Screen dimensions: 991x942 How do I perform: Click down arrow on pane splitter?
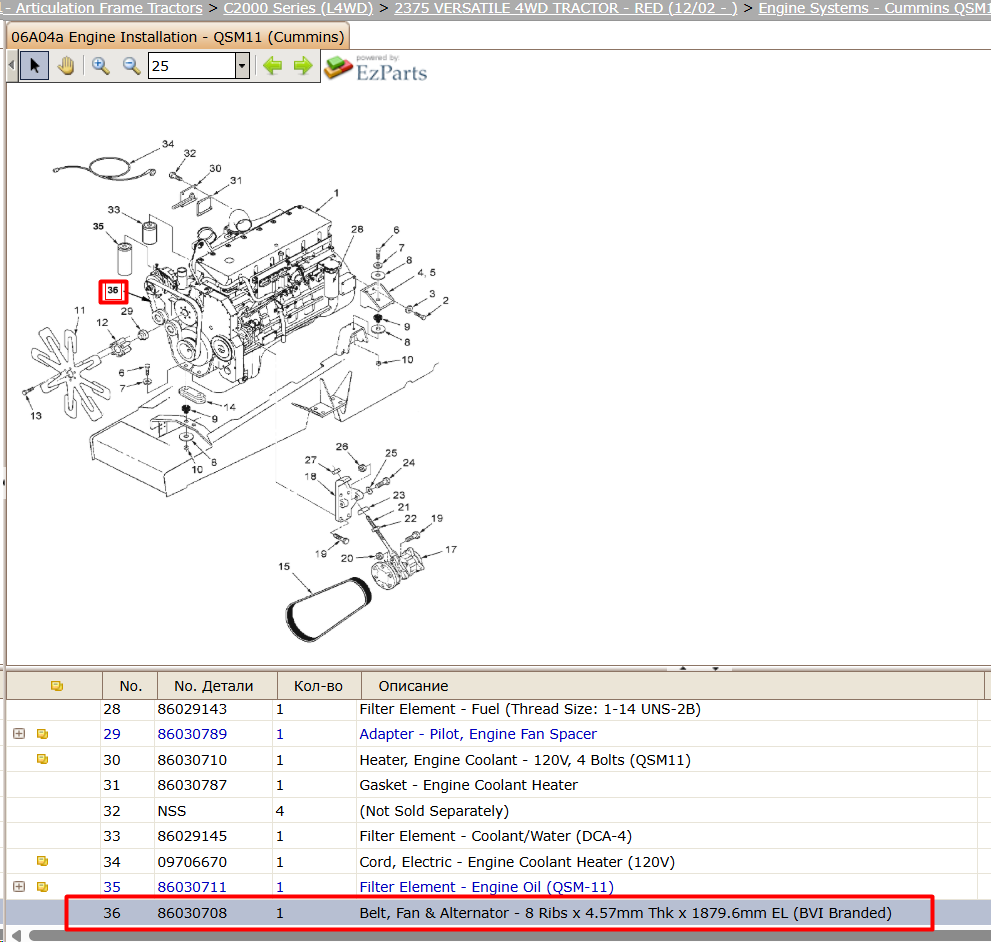tap(715, 668)
